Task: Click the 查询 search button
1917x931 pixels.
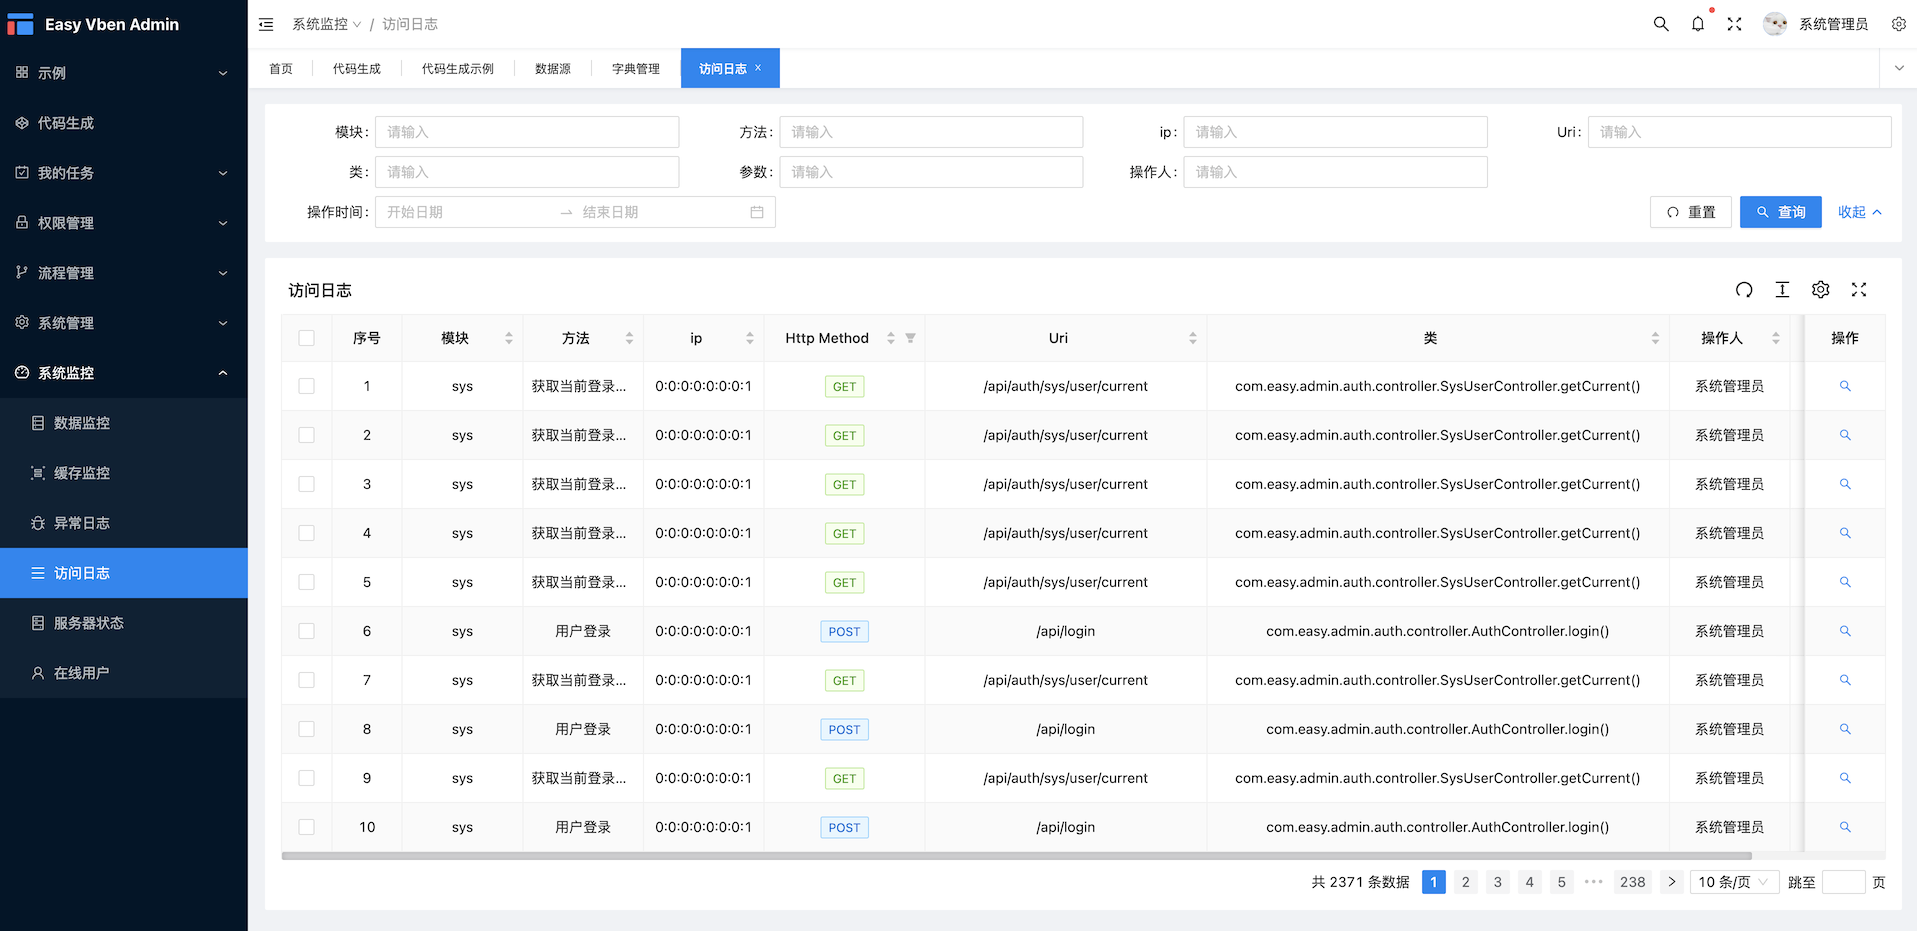Action: pyautogui.click(x=1781, y=212)
